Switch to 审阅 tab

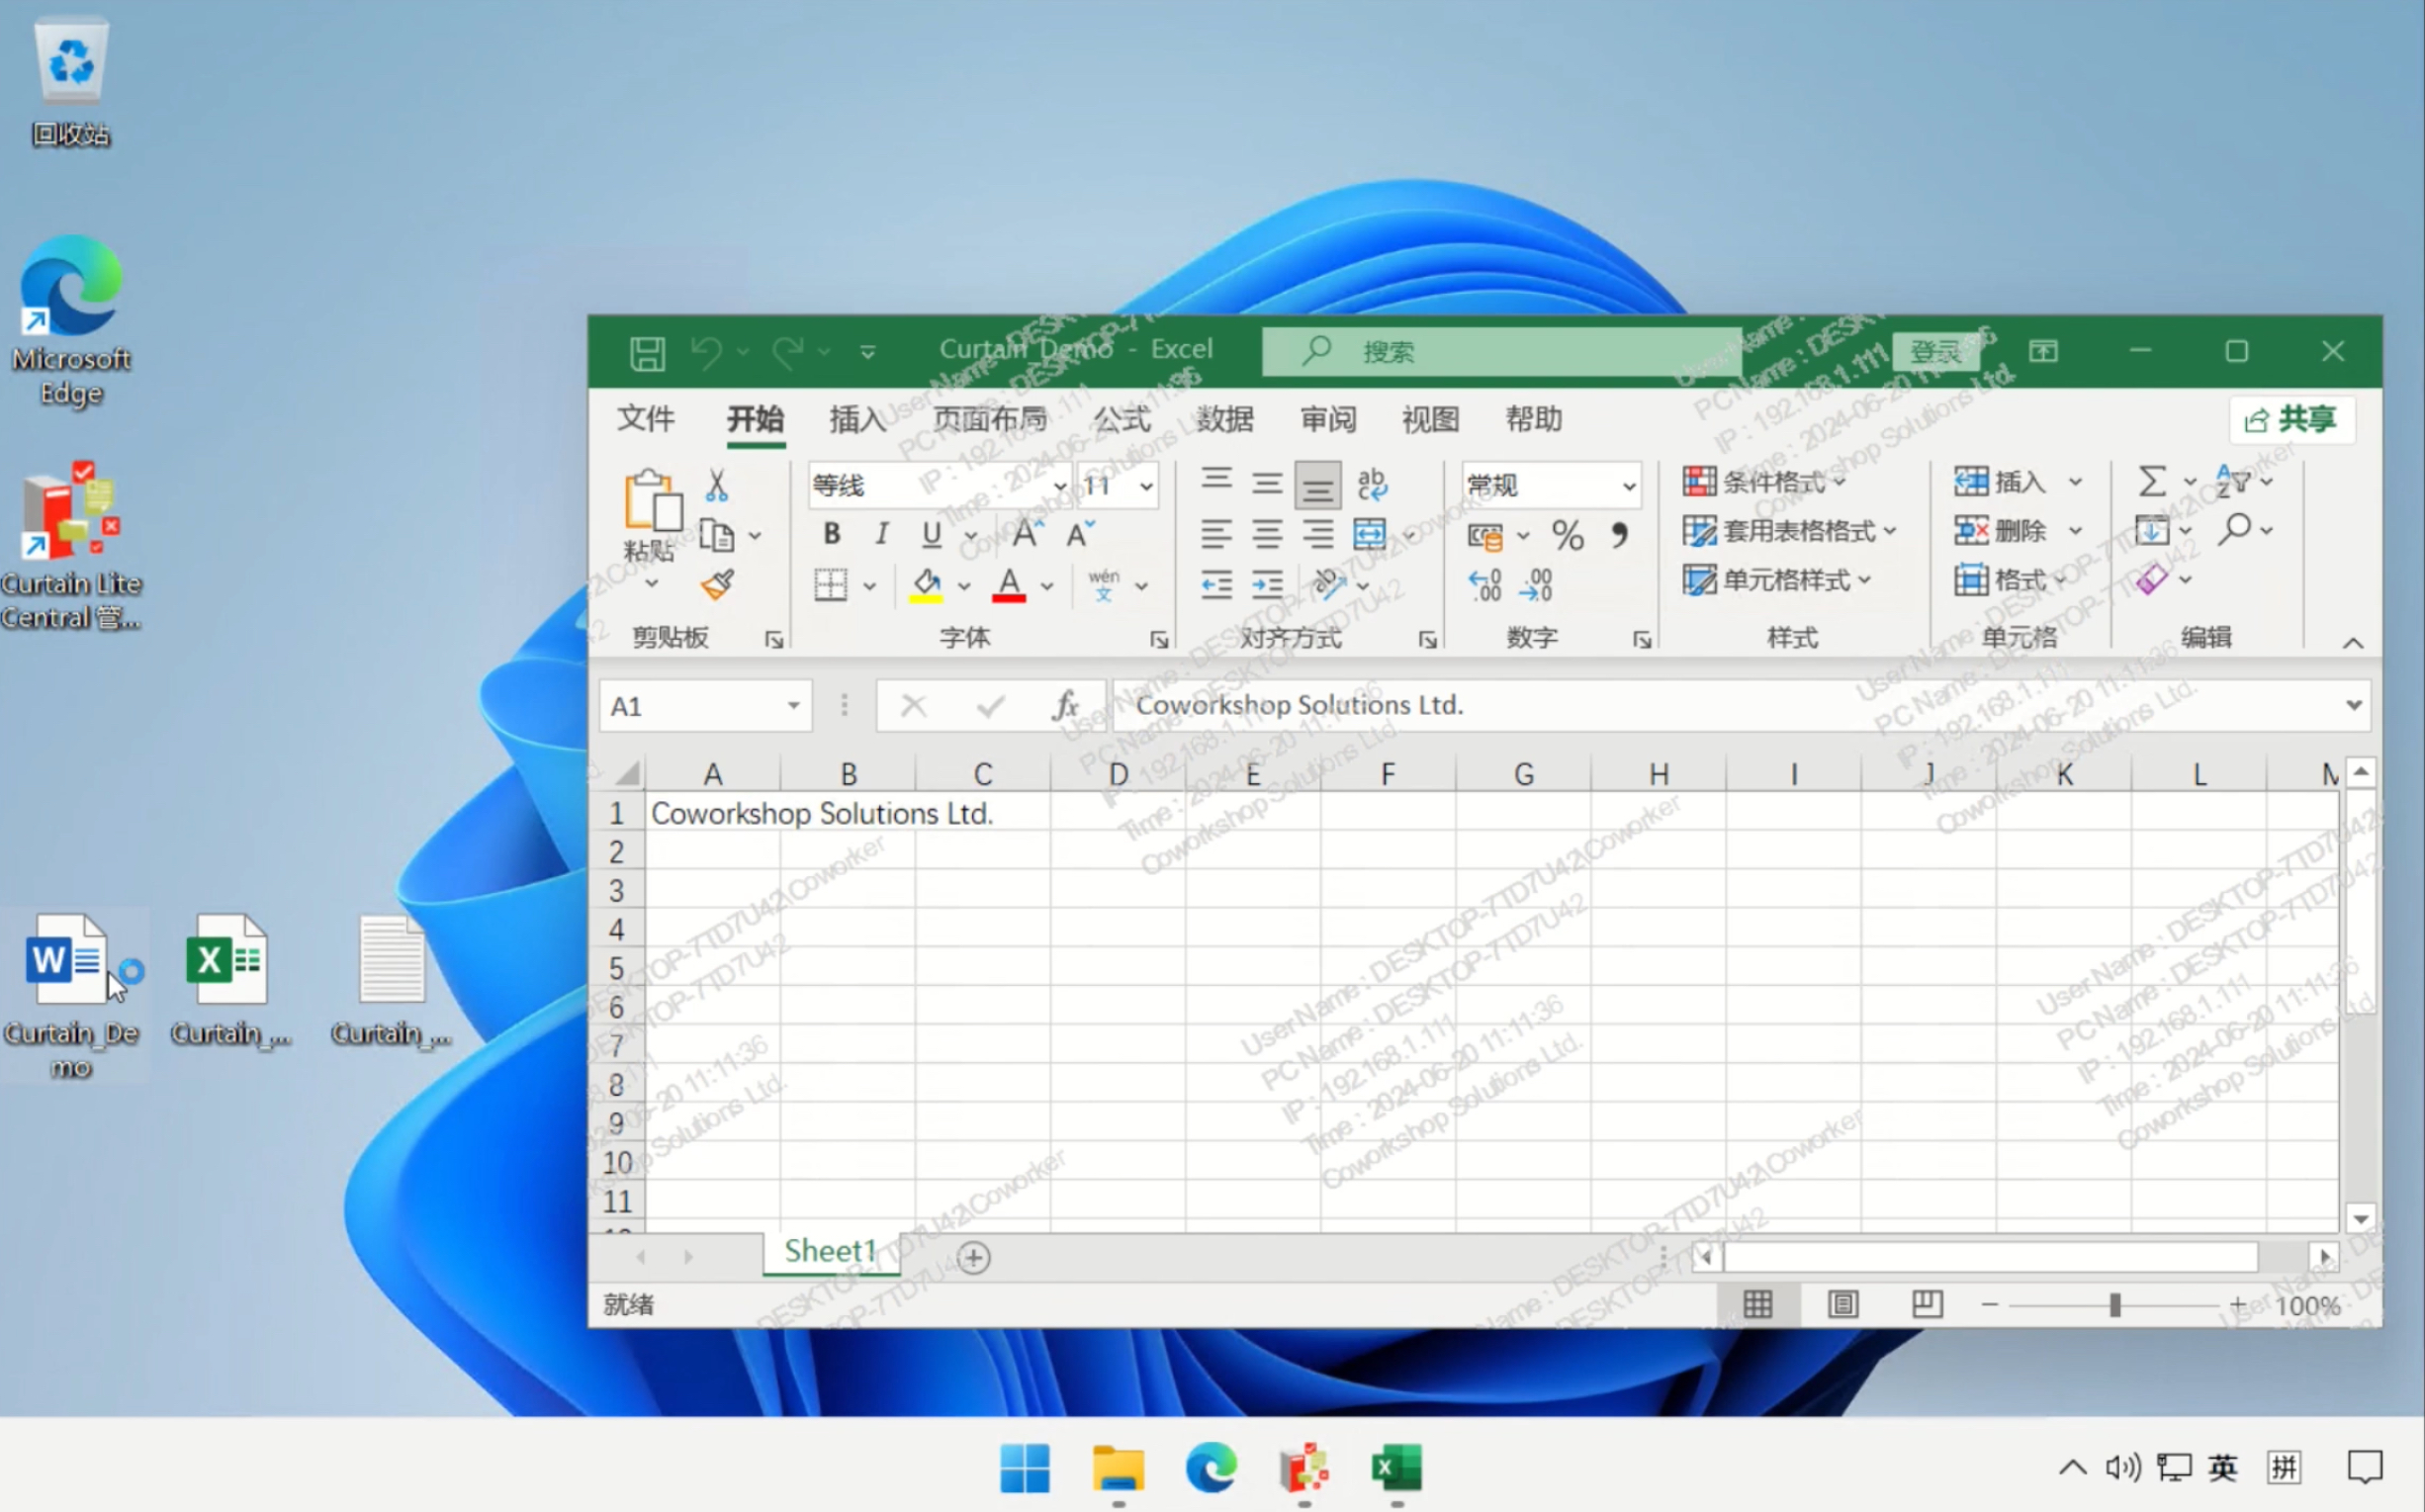tap(1328, 419)
